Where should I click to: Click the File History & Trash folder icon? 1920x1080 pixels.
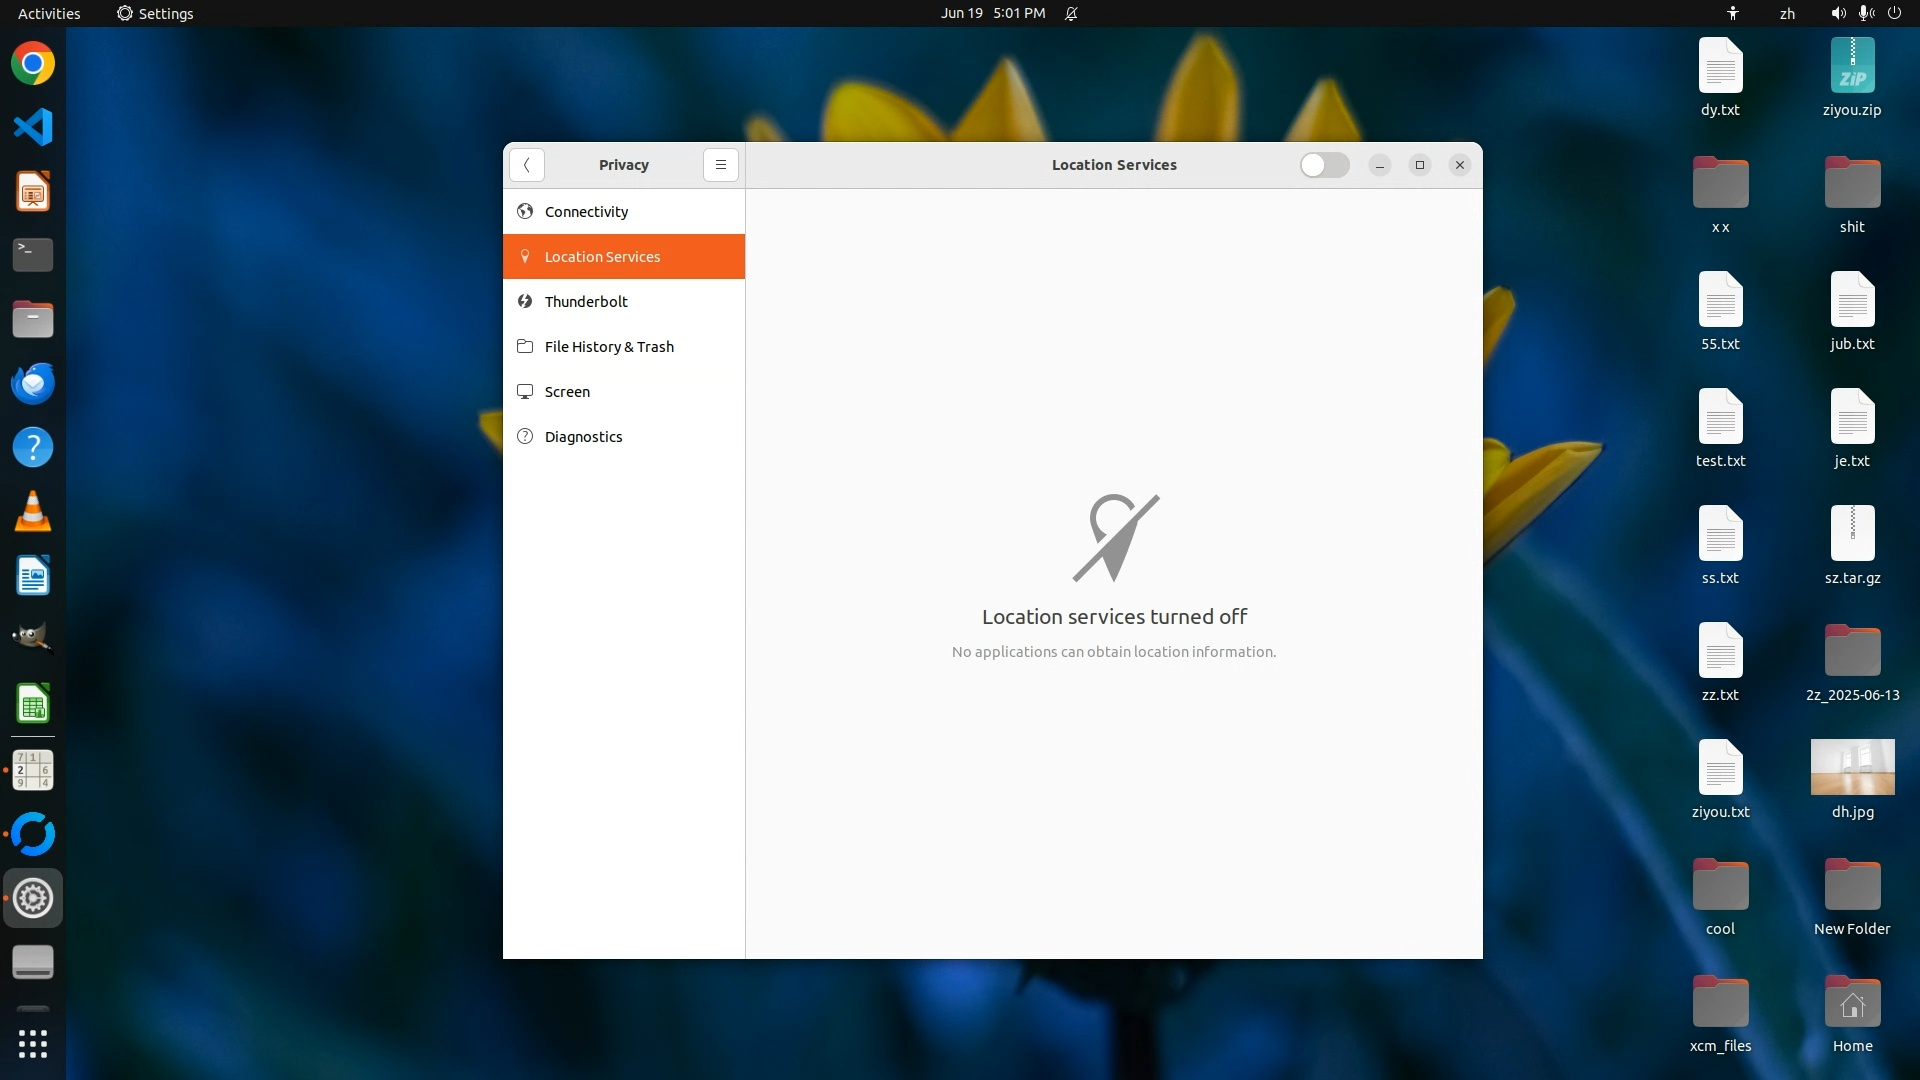coord(525,347)
